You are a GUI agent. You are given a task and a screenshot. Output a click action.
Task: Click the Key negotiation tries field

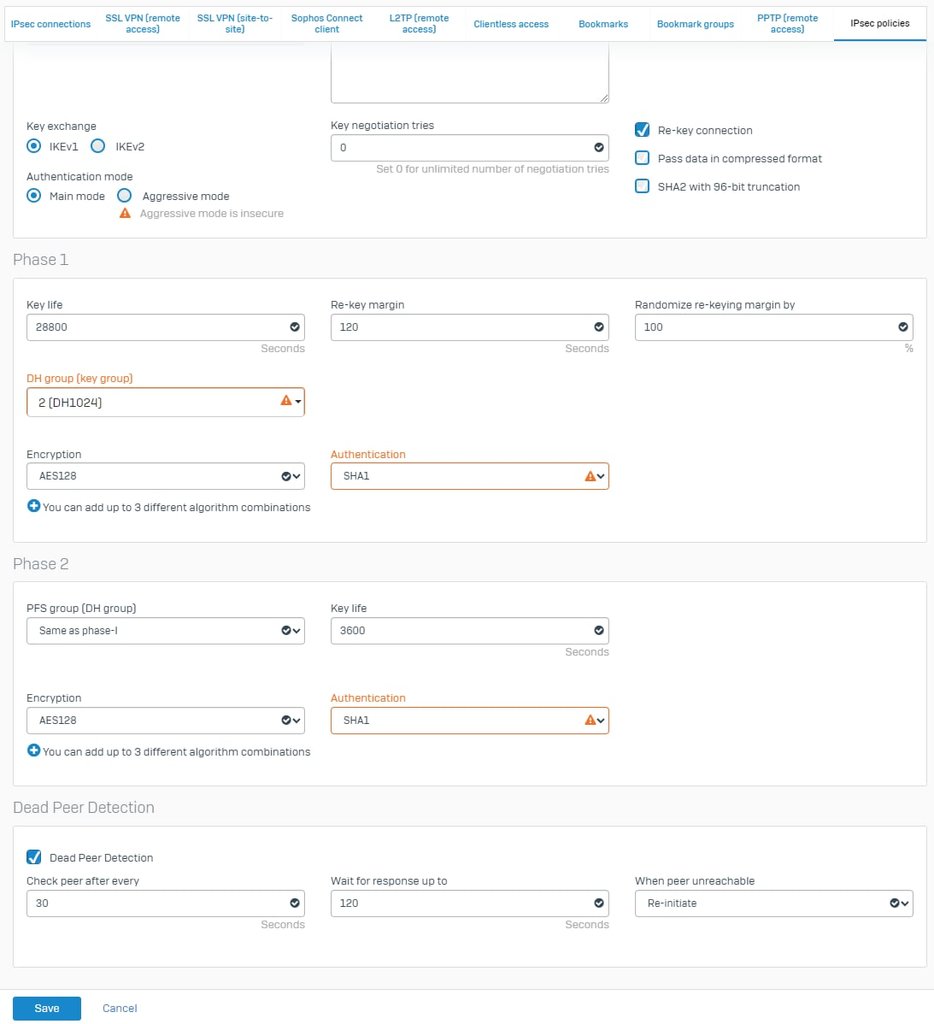click(460, 148)
